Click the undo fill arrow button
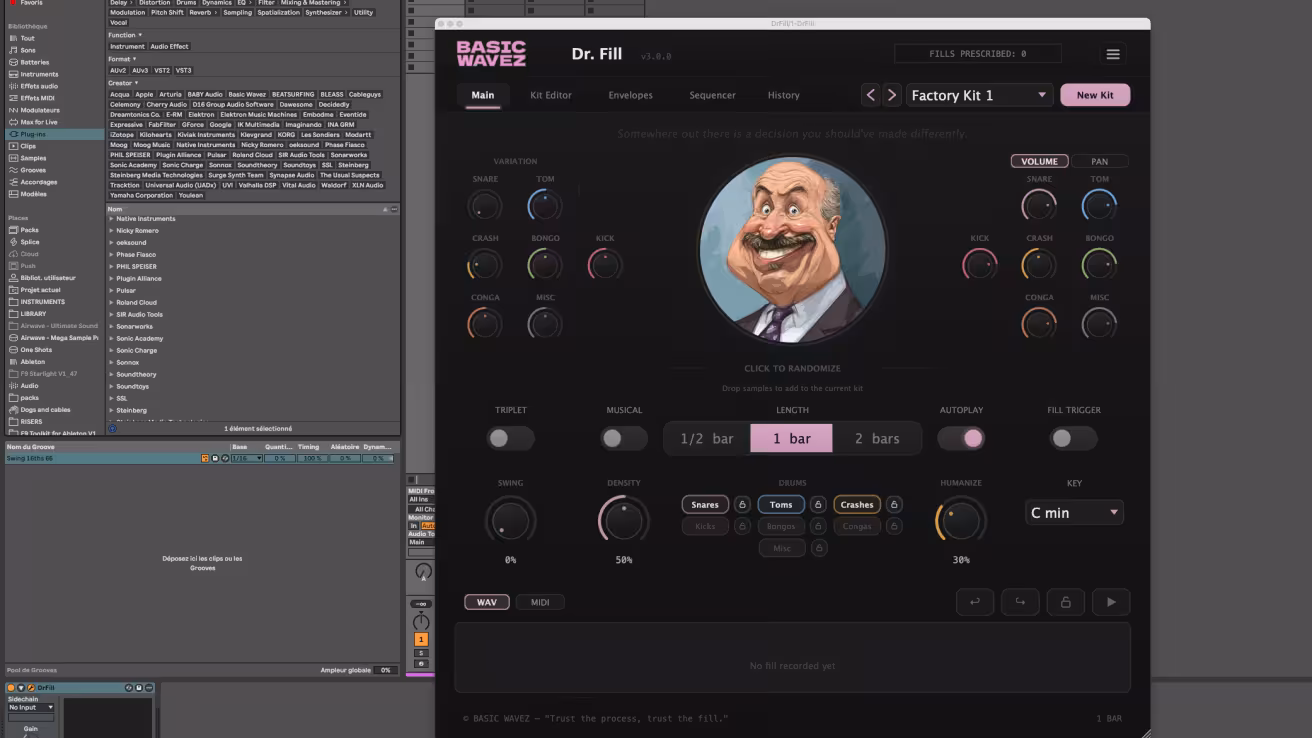Image resolution: width=1312 pixels, height=738 pixels. pyautogui.click(x=974, y=602)
